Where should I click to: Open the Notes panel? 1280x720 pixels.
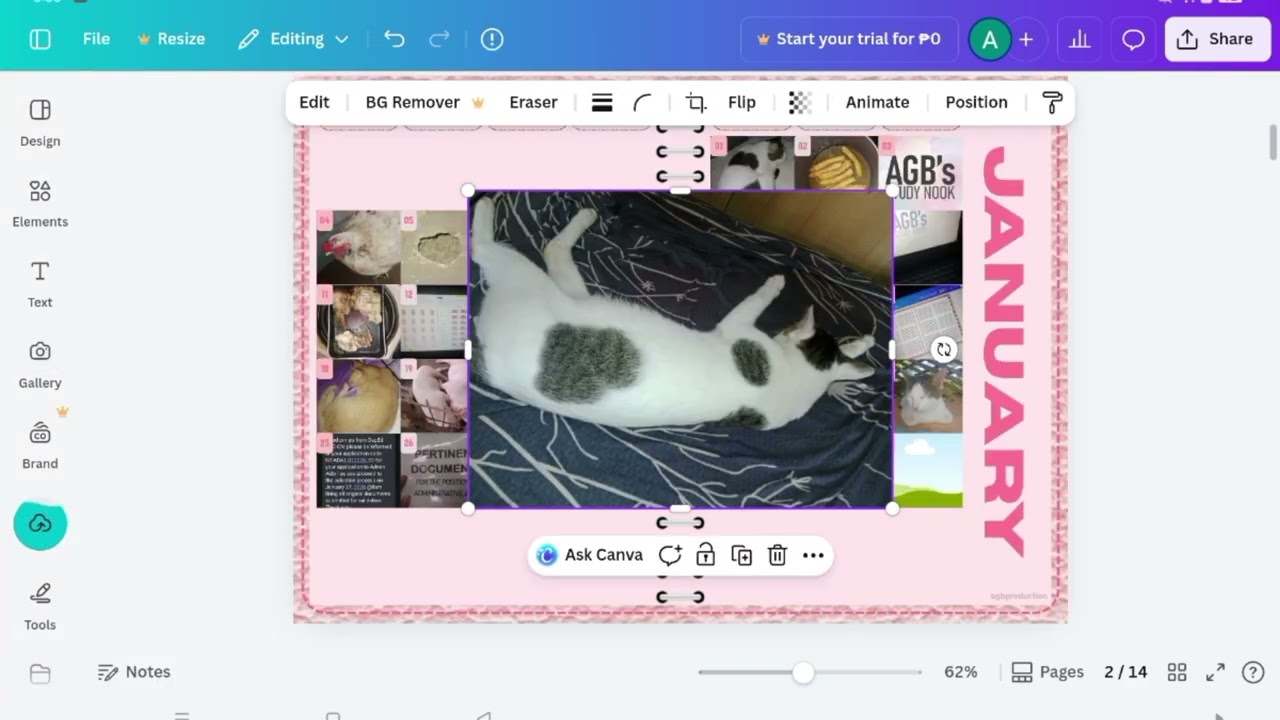pos(134,672)
